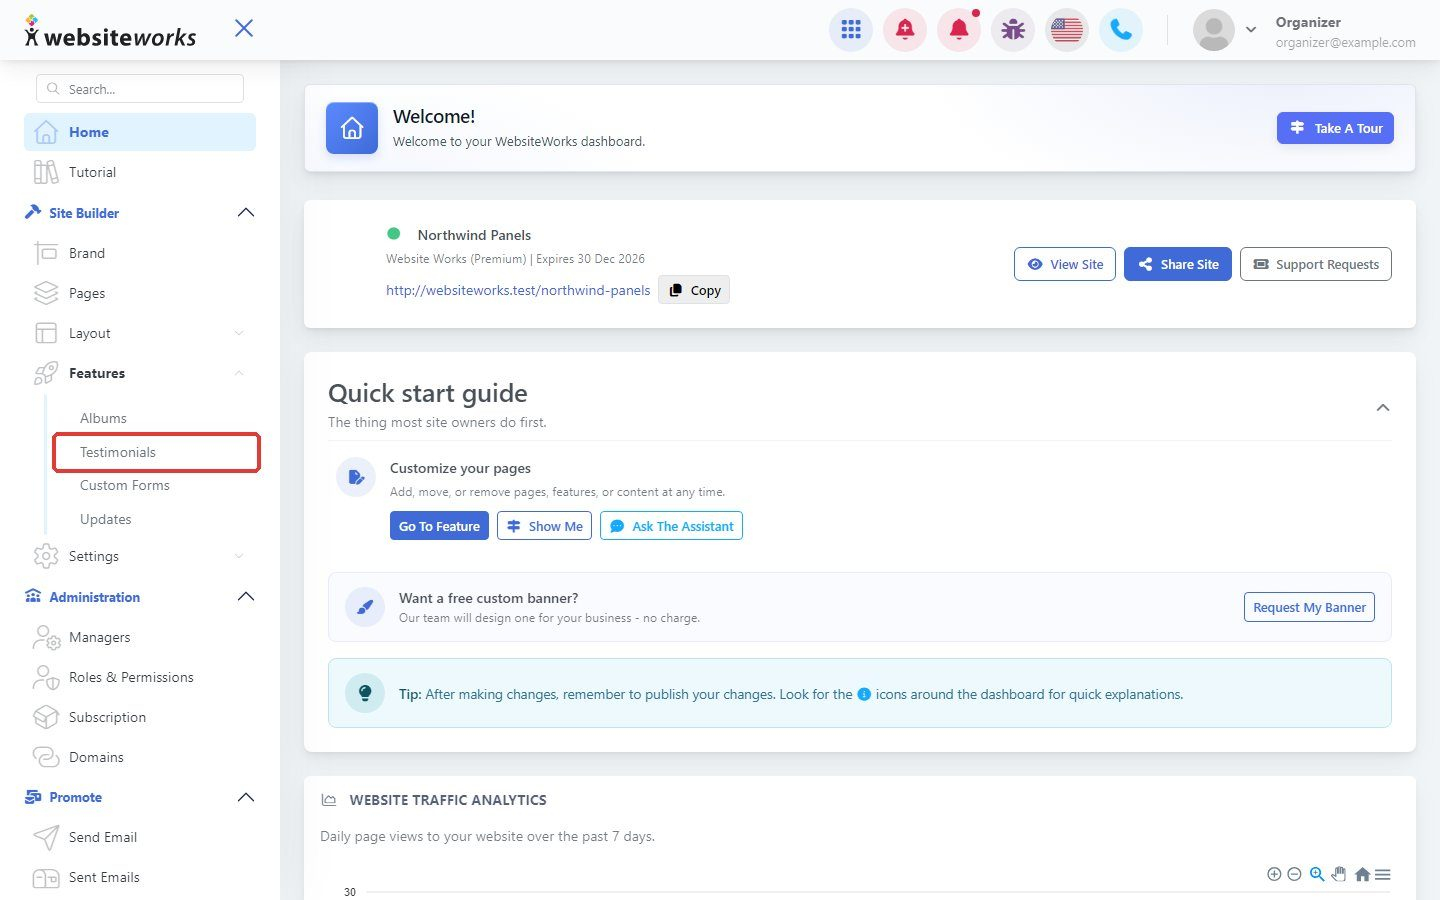Collapse the Quick start guide panel
The image size is (1440, 900).
tap(1383, 407)
